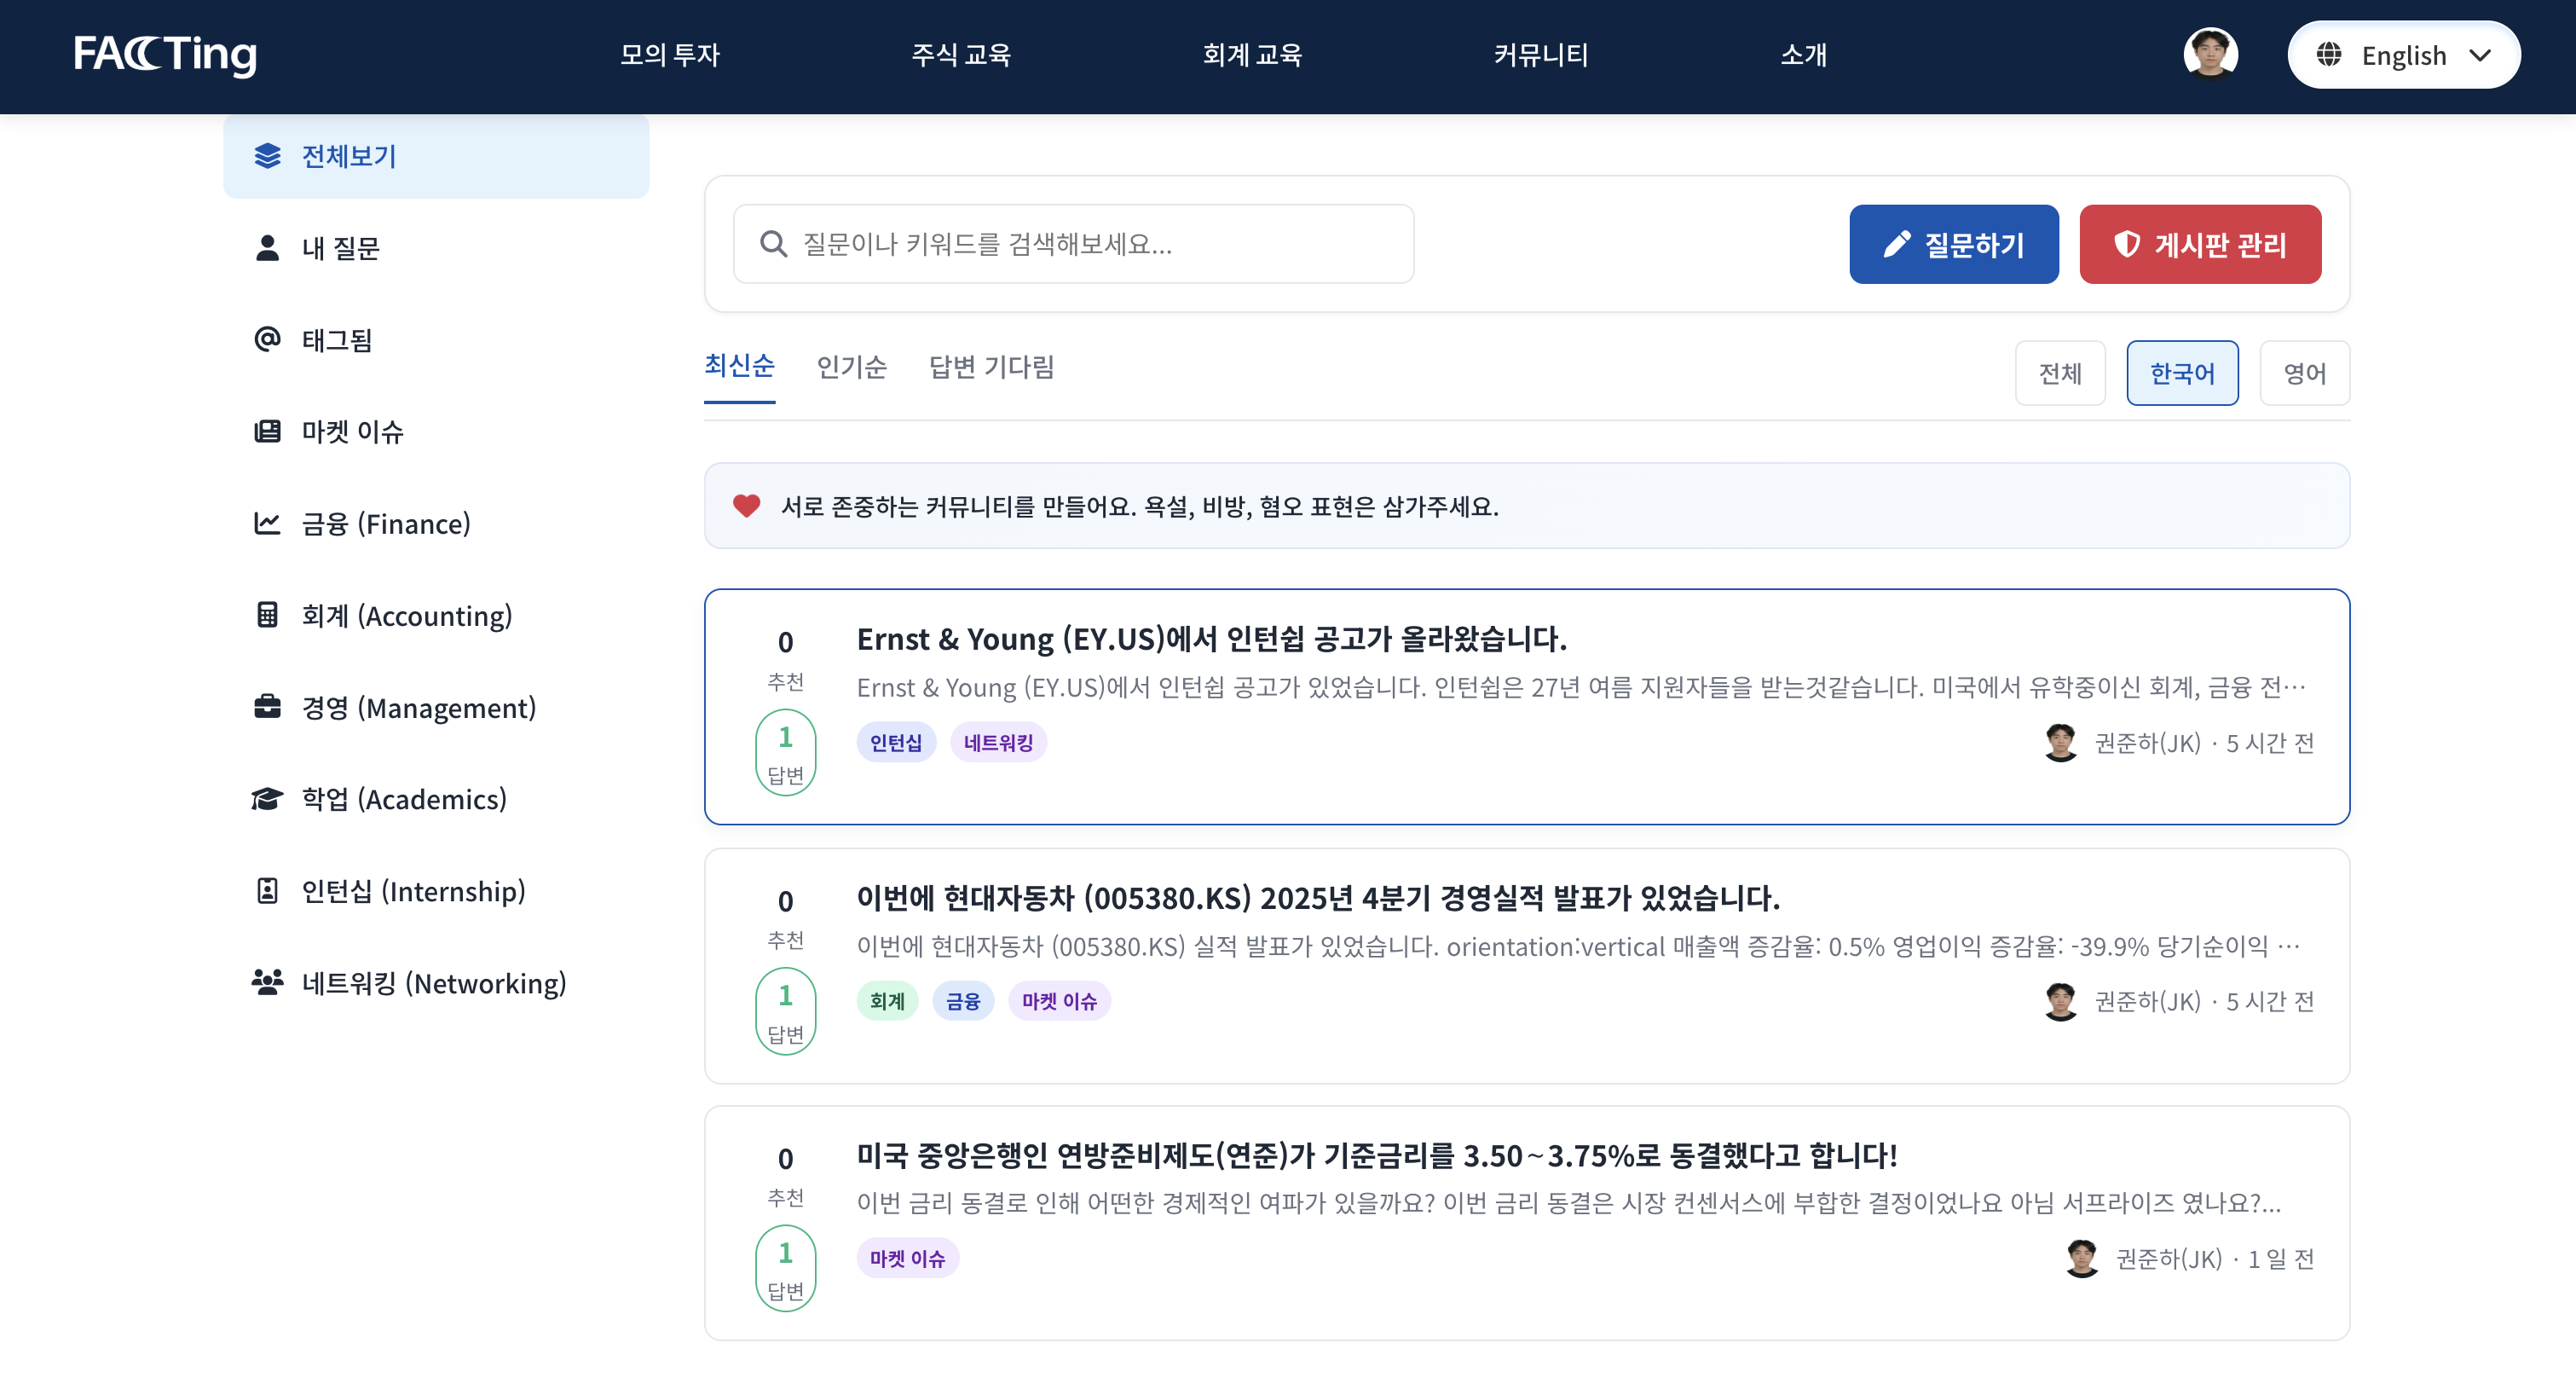Open the pencil icon on 질문하기 button

click(1898, 243)
